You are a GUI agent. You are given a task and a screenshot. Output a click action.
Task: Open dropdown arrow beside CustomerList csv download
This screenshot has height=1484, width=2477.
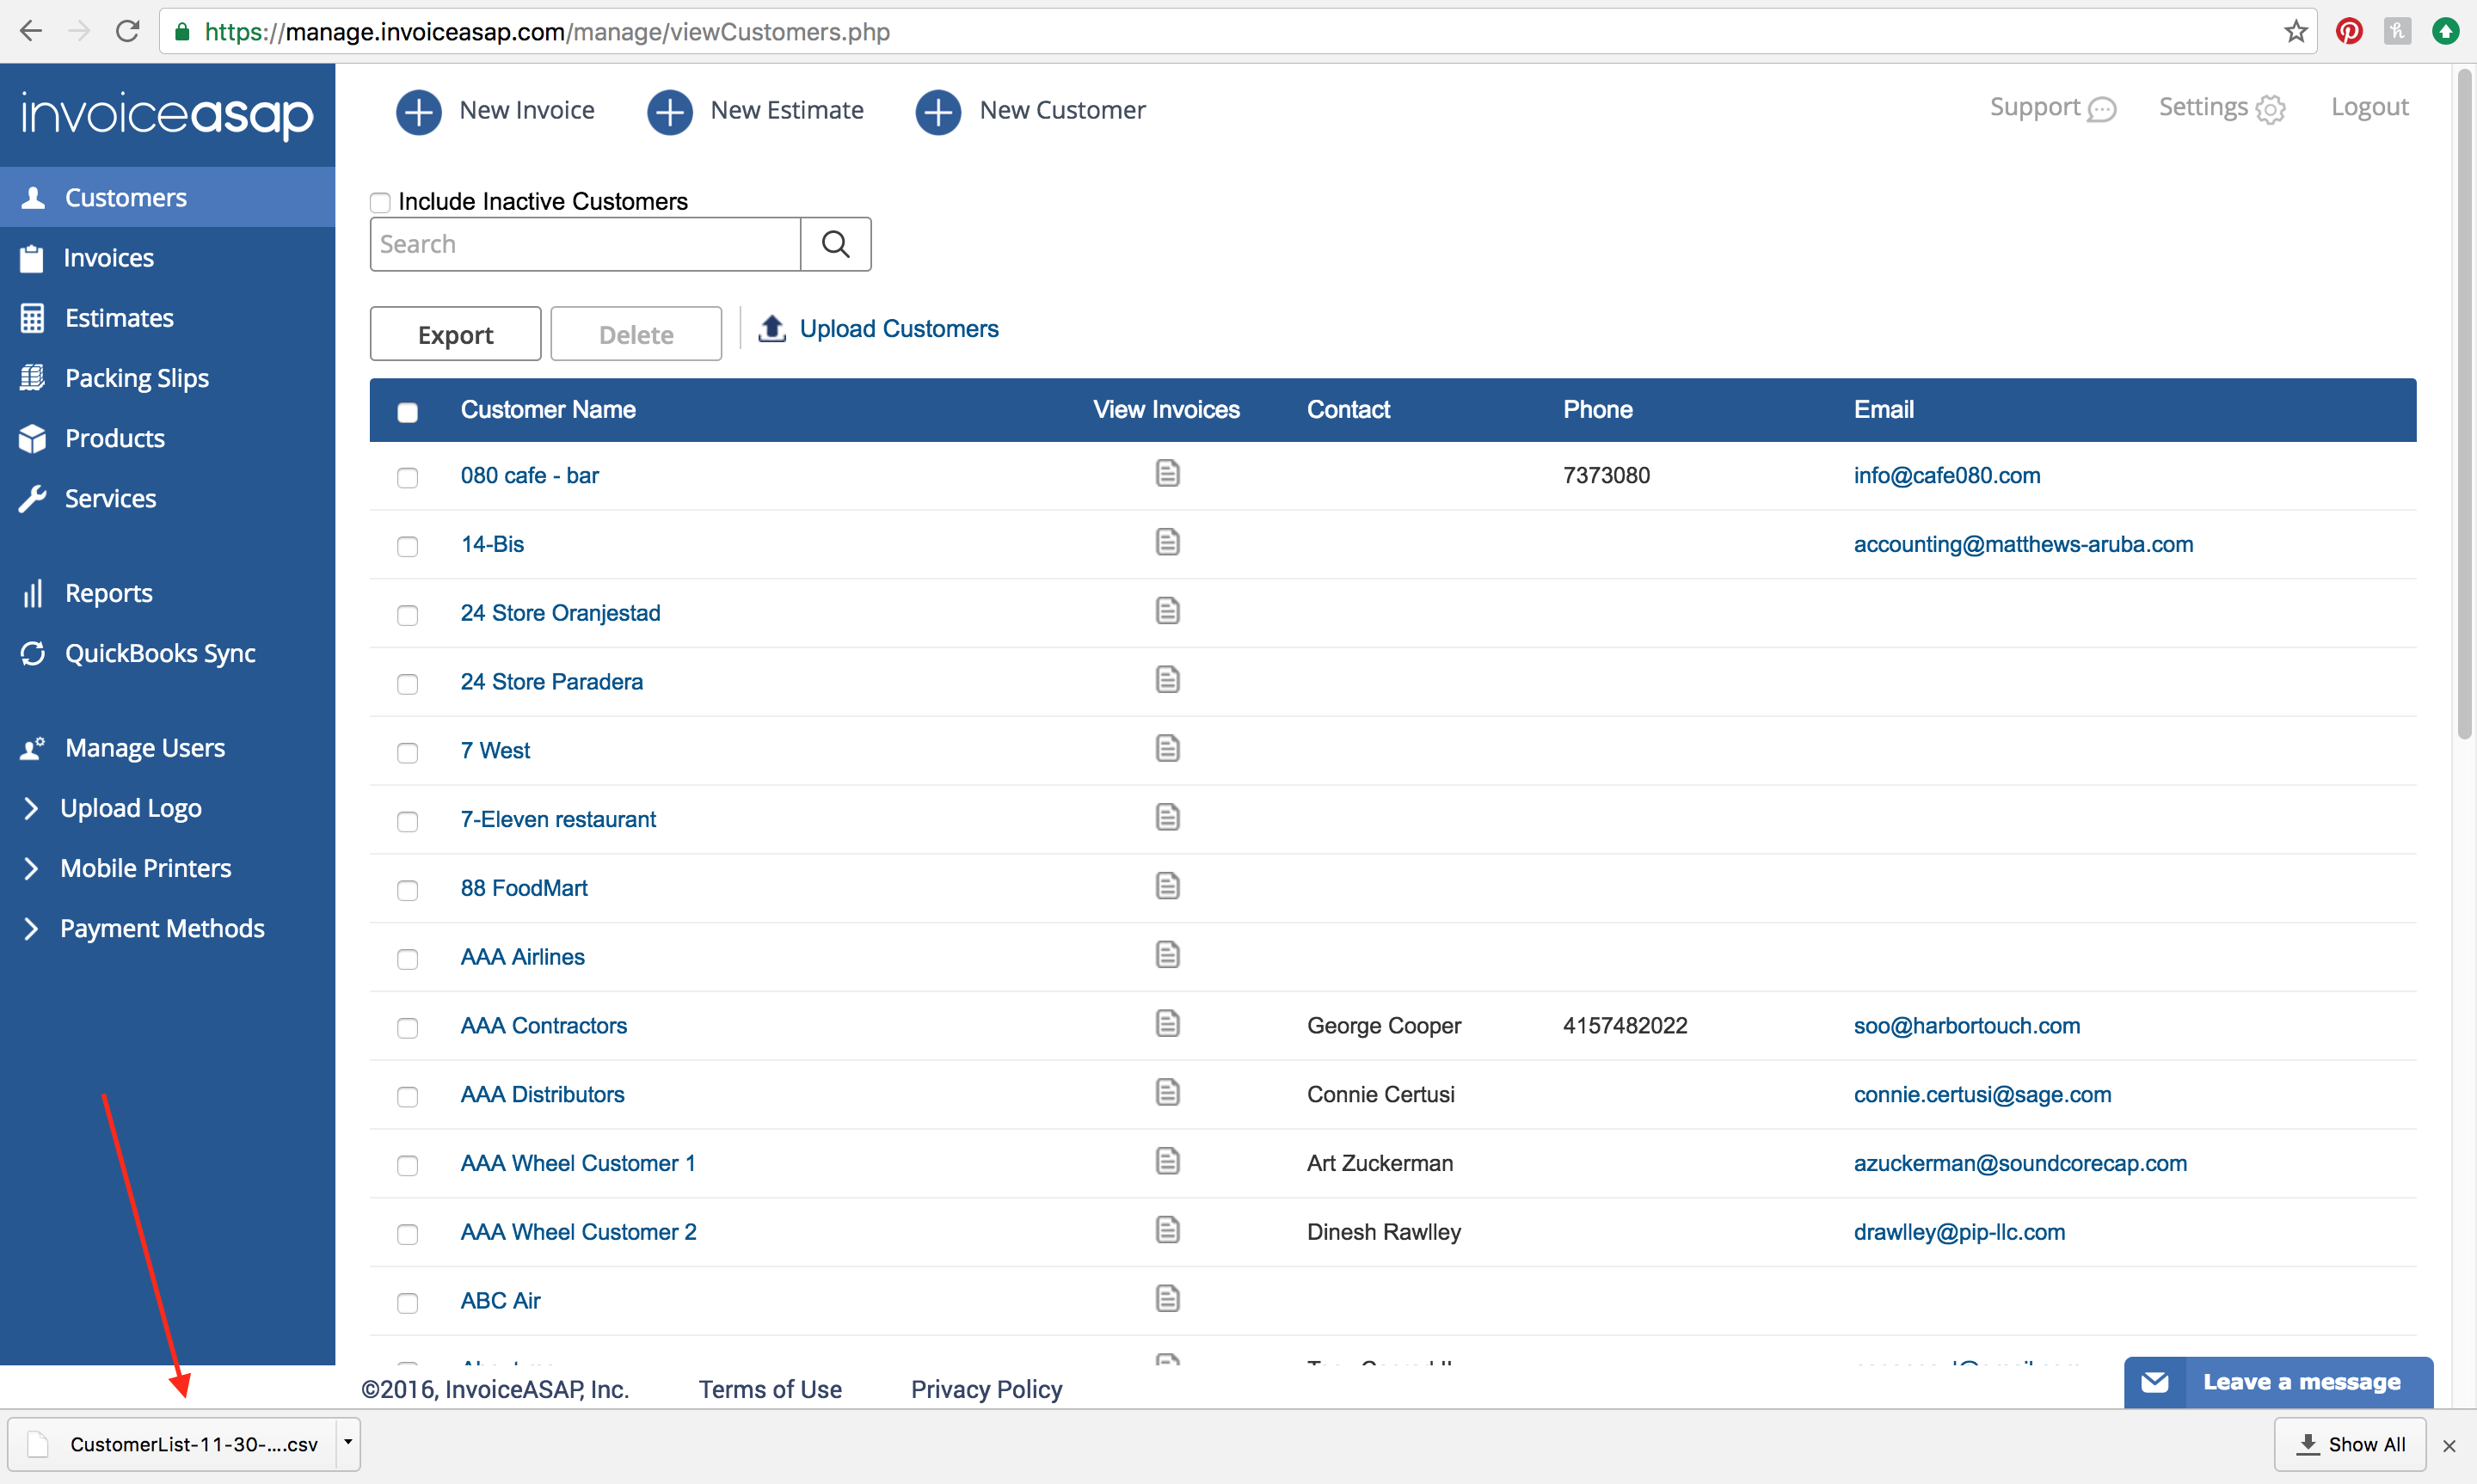coord(347,1442)
